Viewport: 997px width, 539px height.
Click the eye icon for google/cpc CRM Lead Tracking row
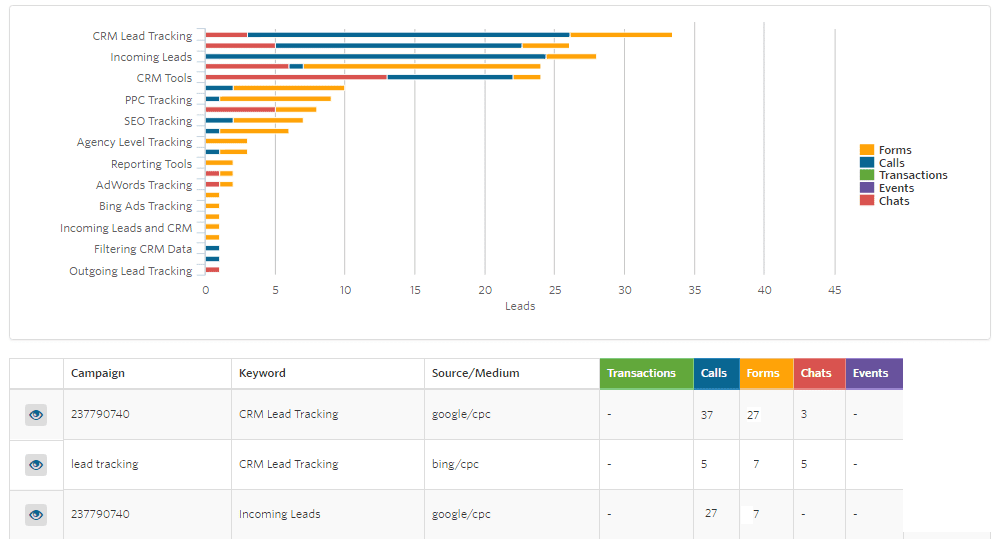(36, 415)
